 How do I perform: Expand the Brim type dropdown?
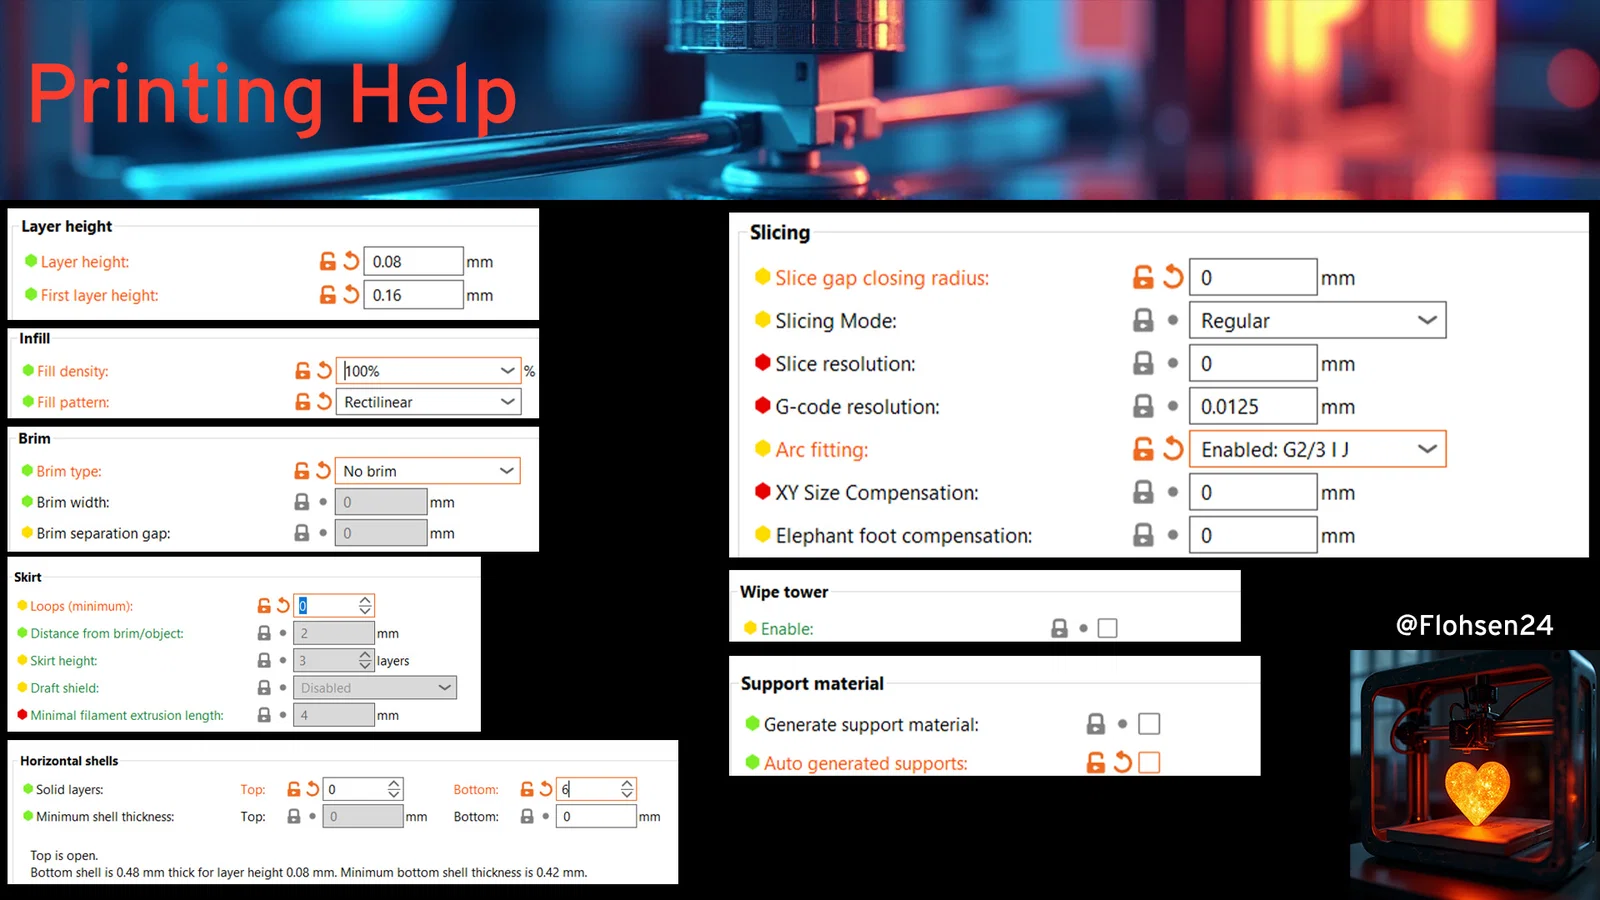[x=427, y=470]
